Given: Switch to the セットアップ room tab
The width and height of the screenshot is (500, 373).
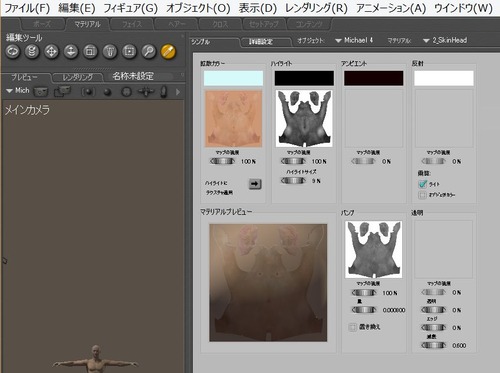Looking at the screenshot, I should coord(264,24).
